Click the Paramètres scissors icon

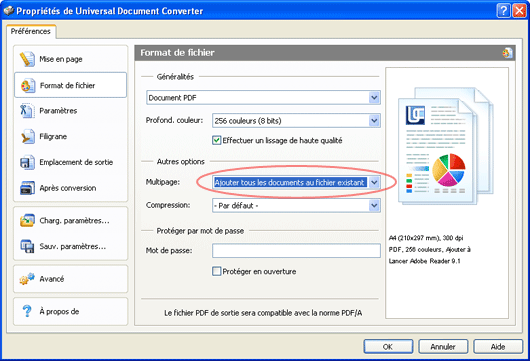pyautogui.click(x=27, y=111)
